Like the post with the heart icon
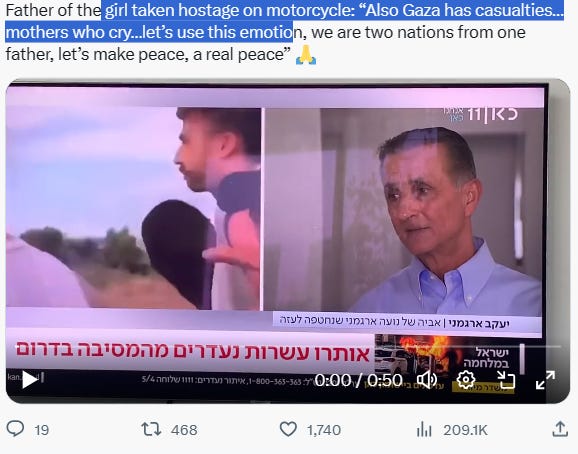The width and height of the screenshot is (578, 454). click(x=288, y=429)
